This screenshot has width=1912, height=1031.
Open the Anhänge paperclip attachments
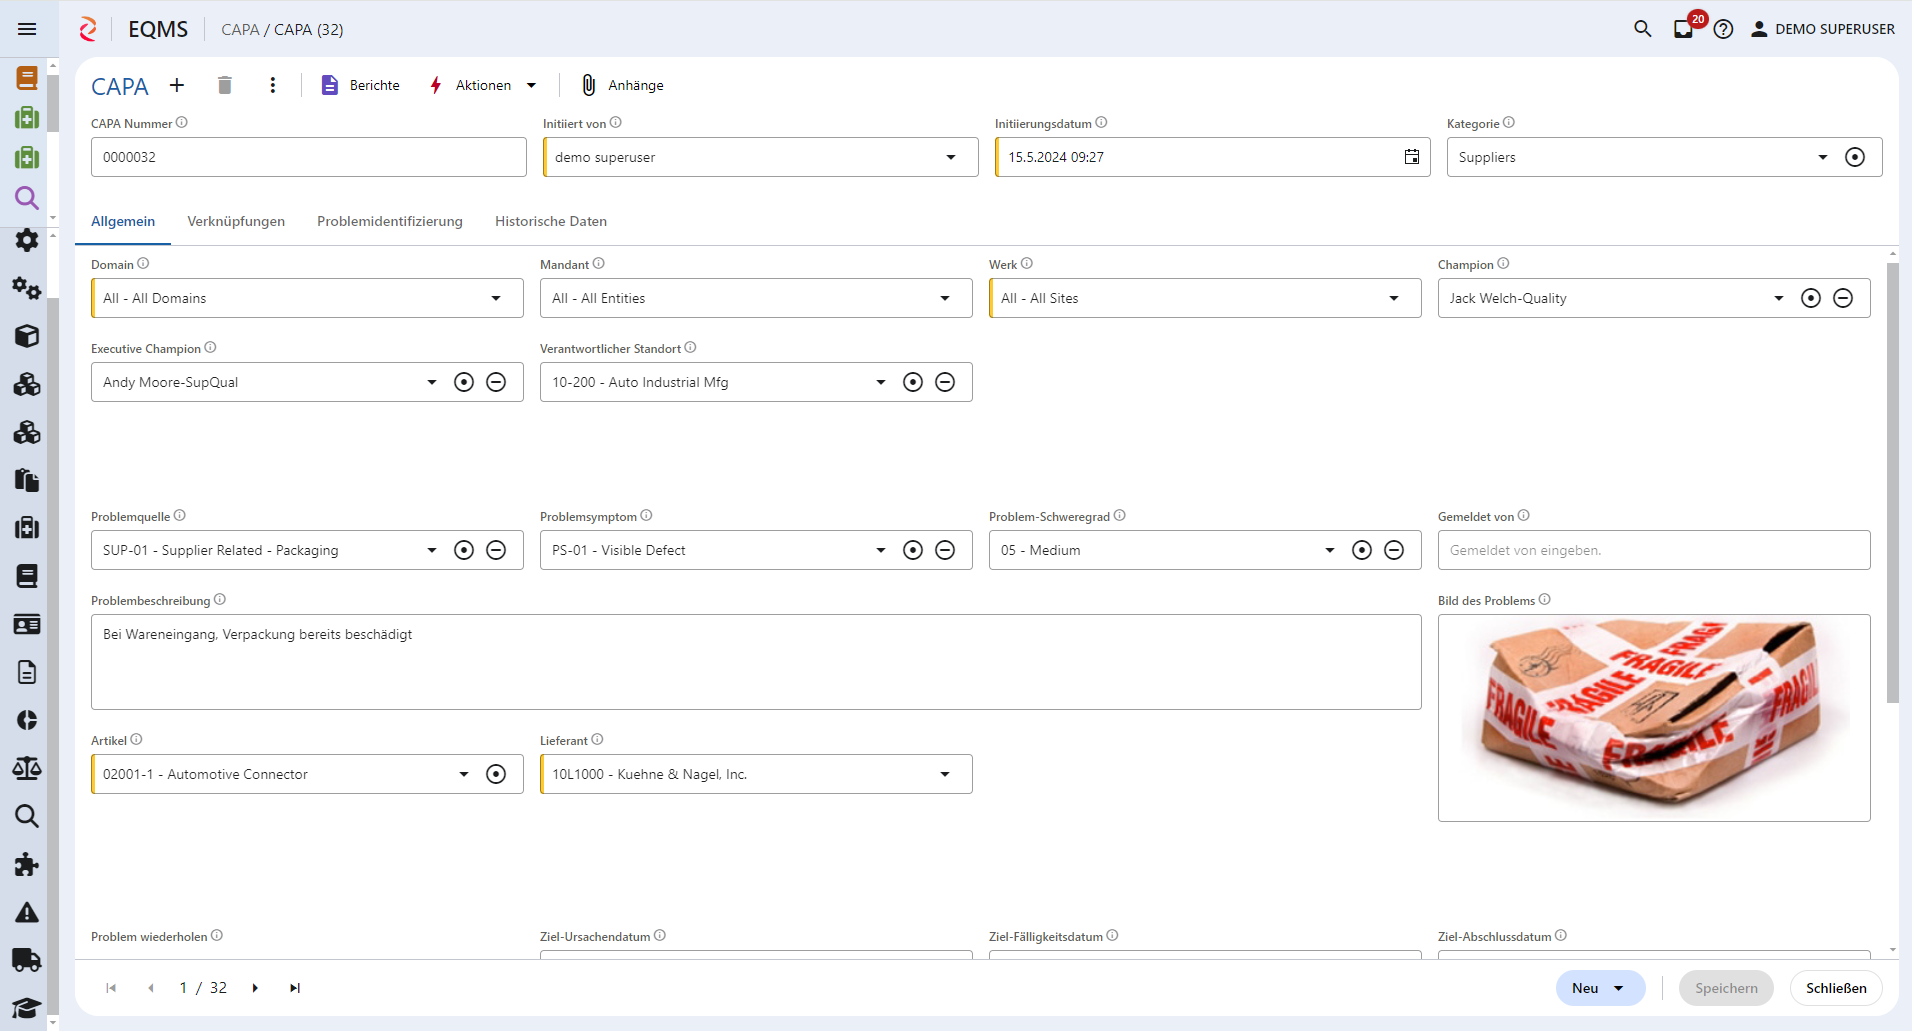622,85
